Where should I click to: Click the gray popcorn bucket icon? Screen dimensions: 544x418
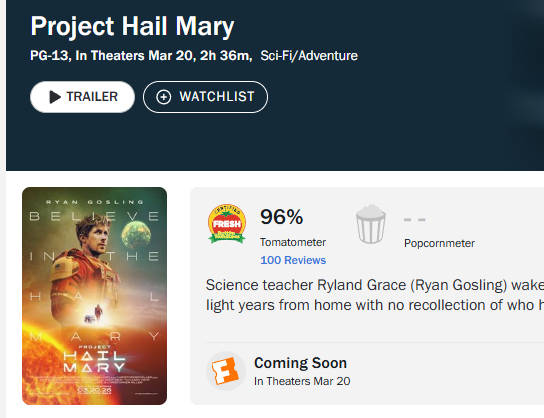tap(371, 224)
